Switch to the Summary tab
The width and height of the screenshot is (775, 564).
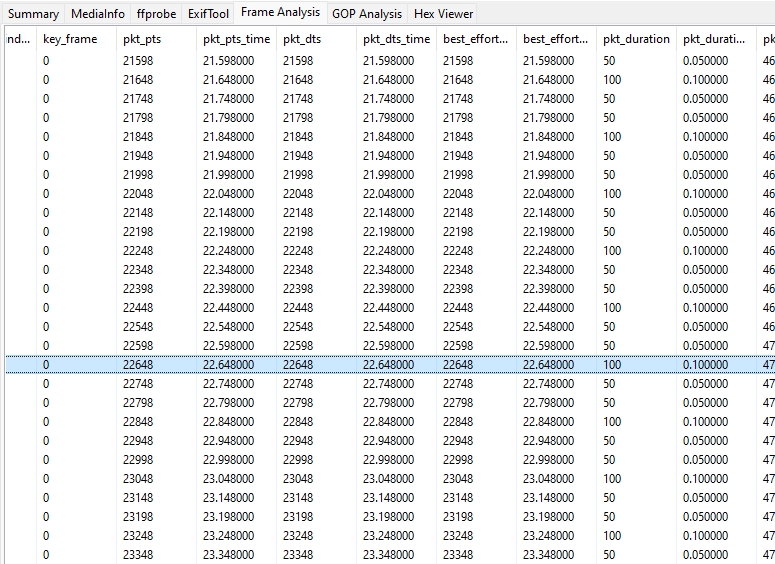click(x=33, y=14)
